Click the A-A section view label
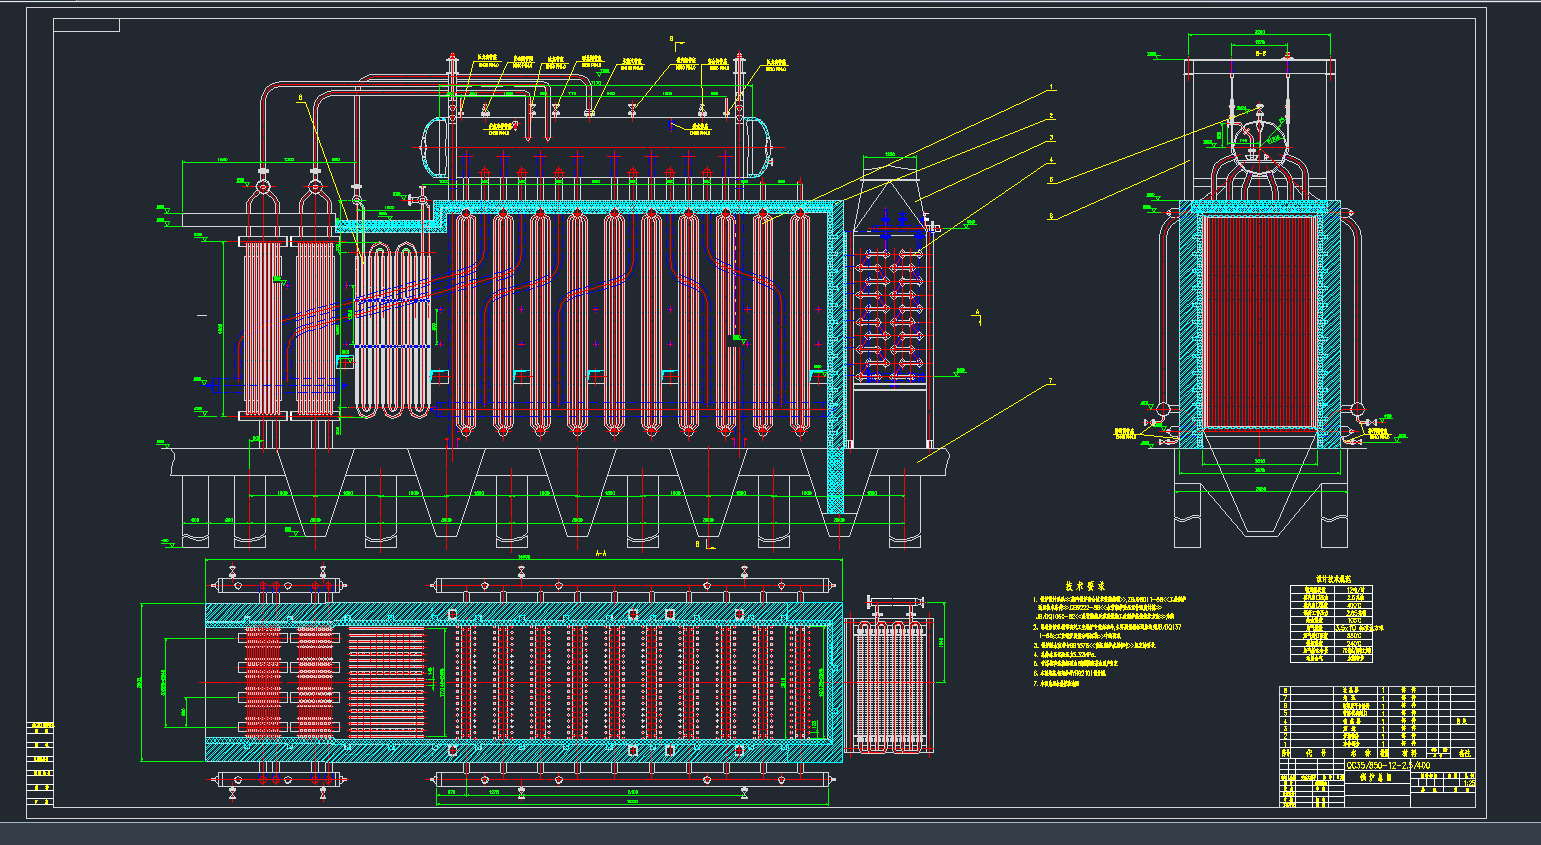Viewport: 1541px width, 845px height. [601, 553]
